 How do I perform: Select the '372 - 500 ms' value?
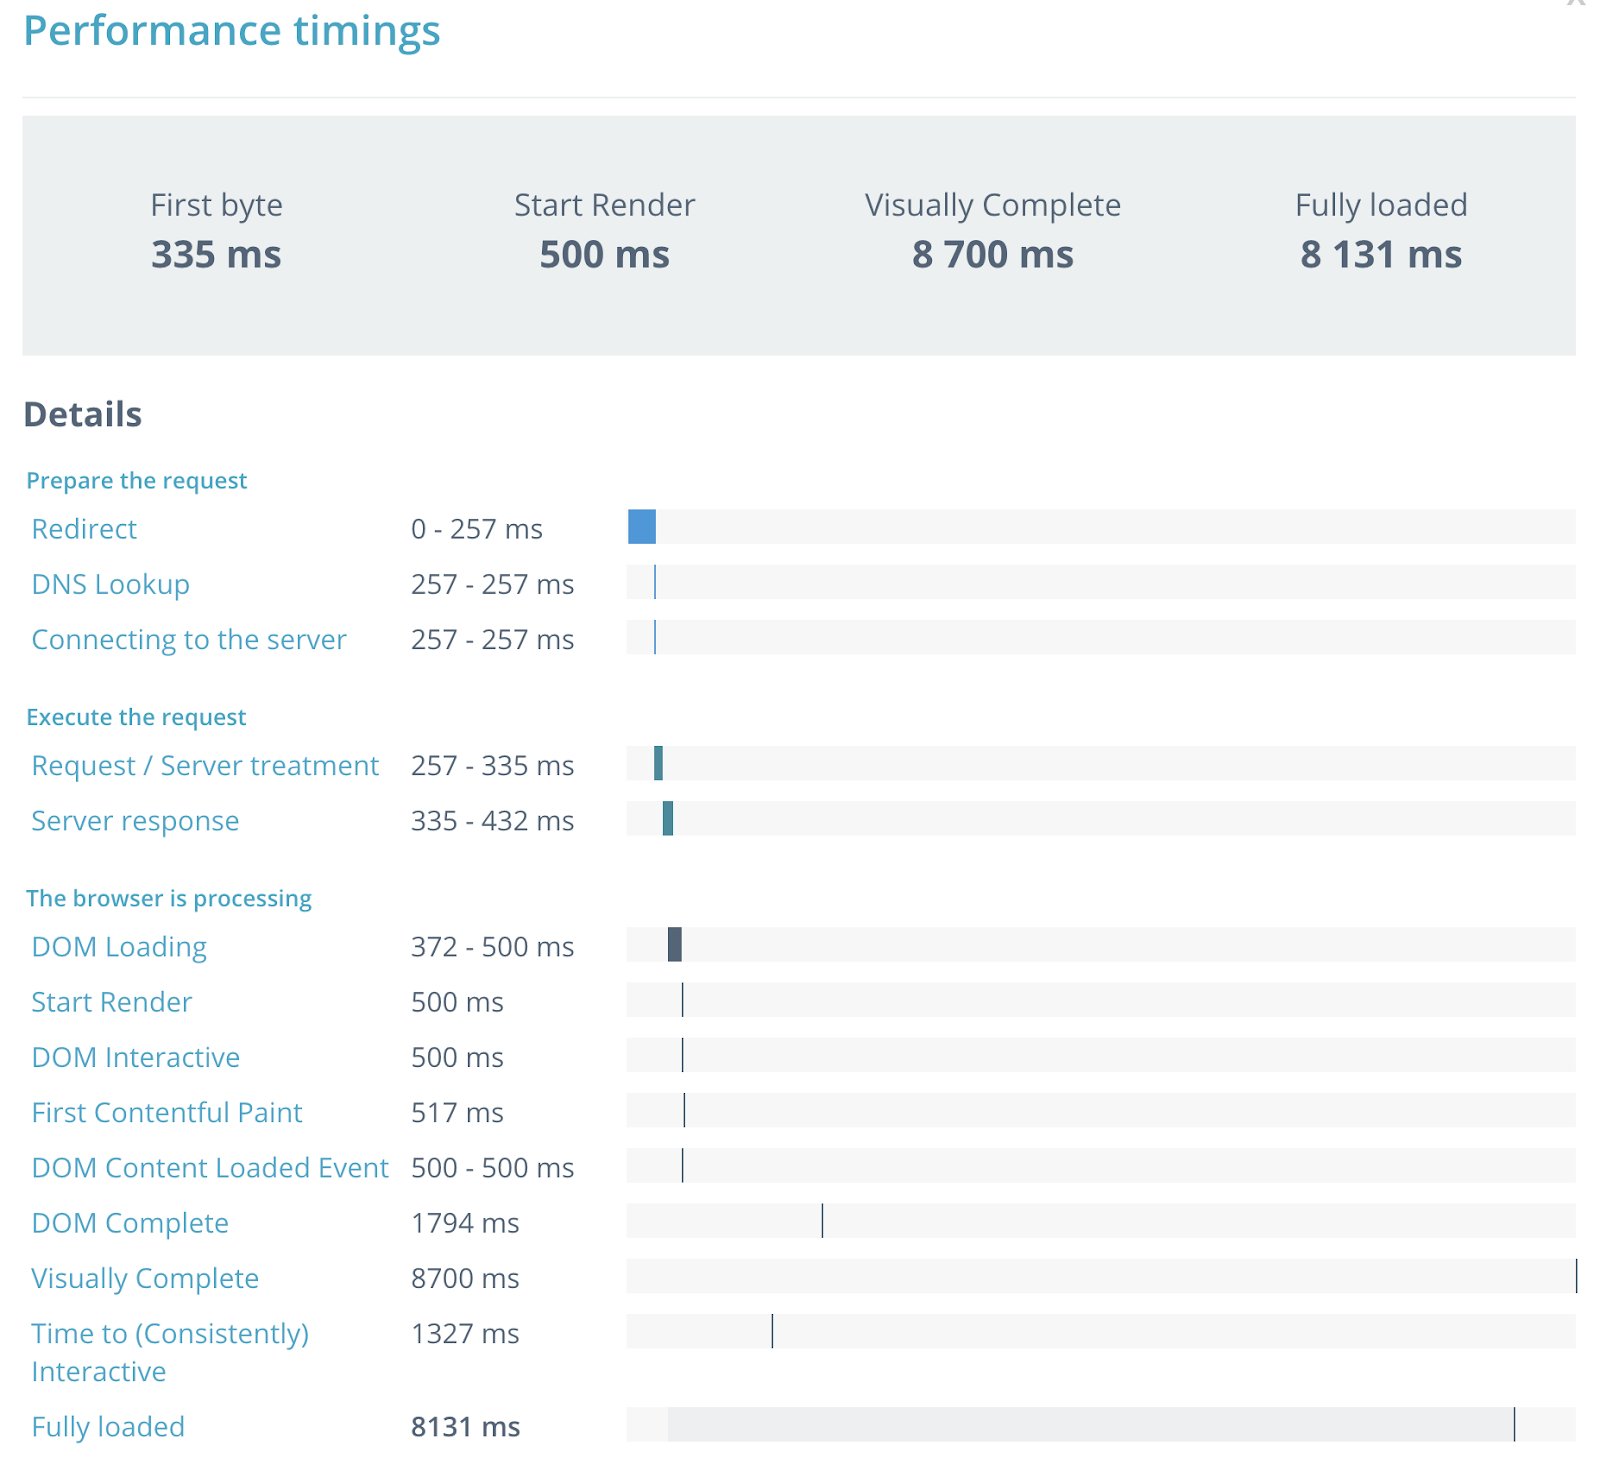[492, 947]
